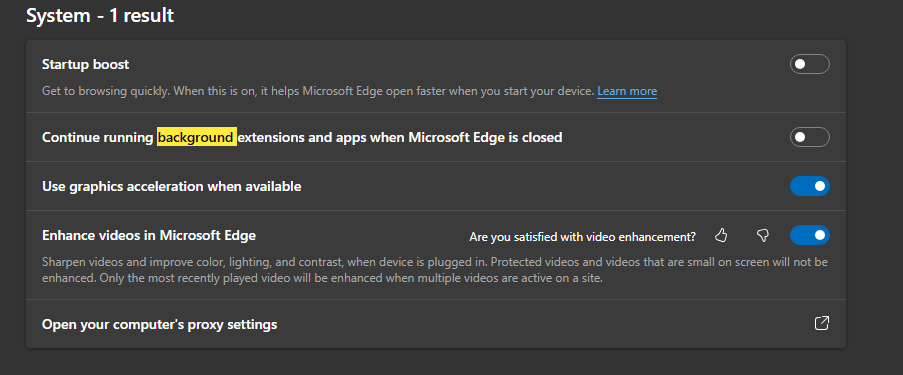The image size is (903, 375).
Task: Toggle Continue running background extensions switch
Action: click(809, 137)
